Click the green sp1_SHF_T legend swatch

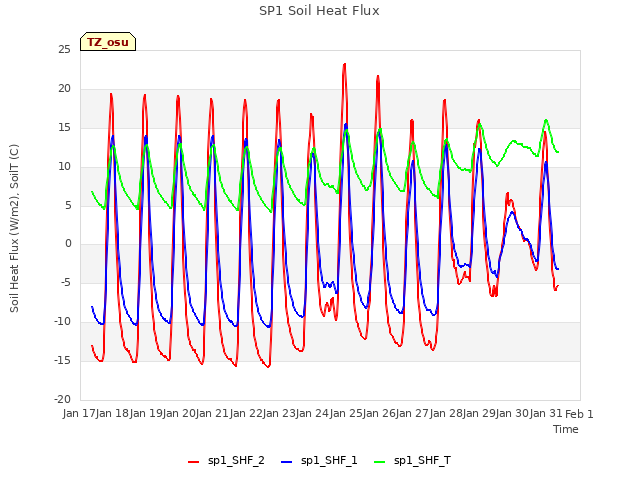coord(380,462)
